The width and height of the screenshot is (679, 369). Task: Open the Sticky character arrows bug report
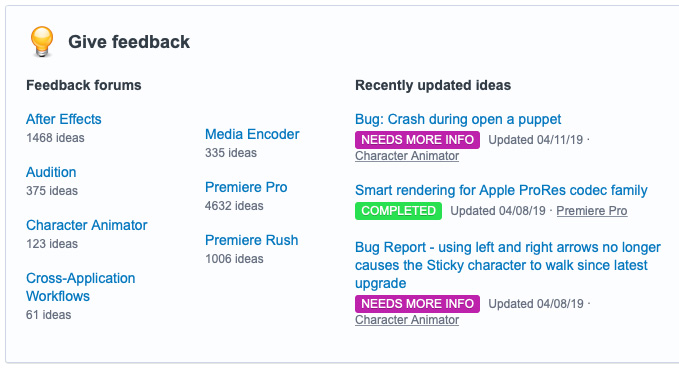click(508, 265)
